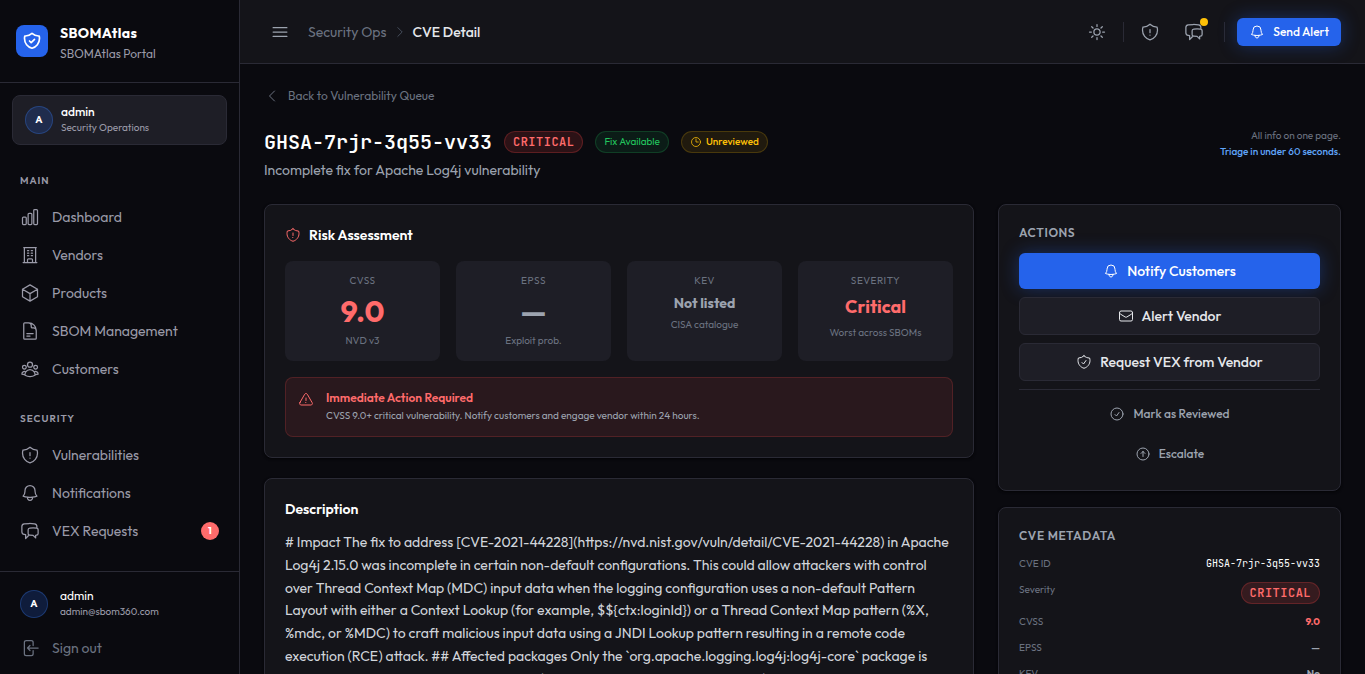The image size is (1365, 674).
Task: Click the Vendors building icon
Action: [30, 255]
